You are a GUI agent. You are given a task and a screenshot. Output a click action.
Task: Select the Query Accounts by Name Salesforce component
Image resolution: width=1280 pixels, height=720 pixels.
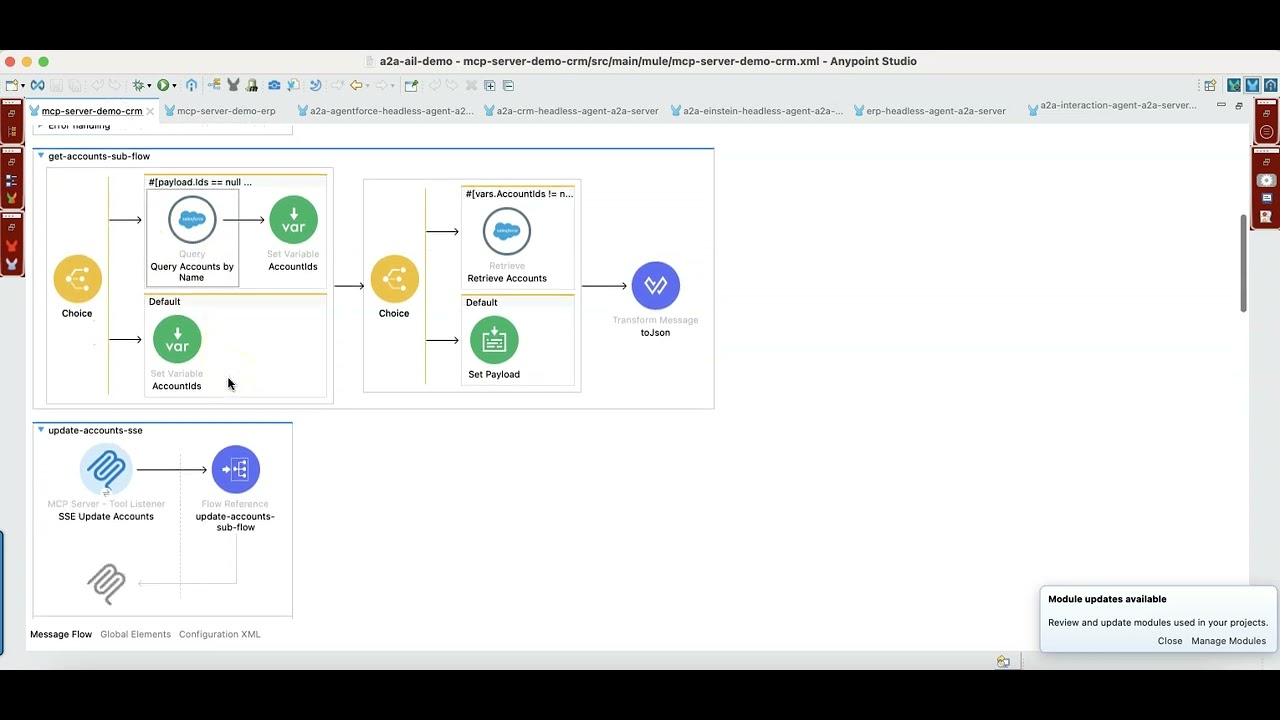tap(192, 220)
